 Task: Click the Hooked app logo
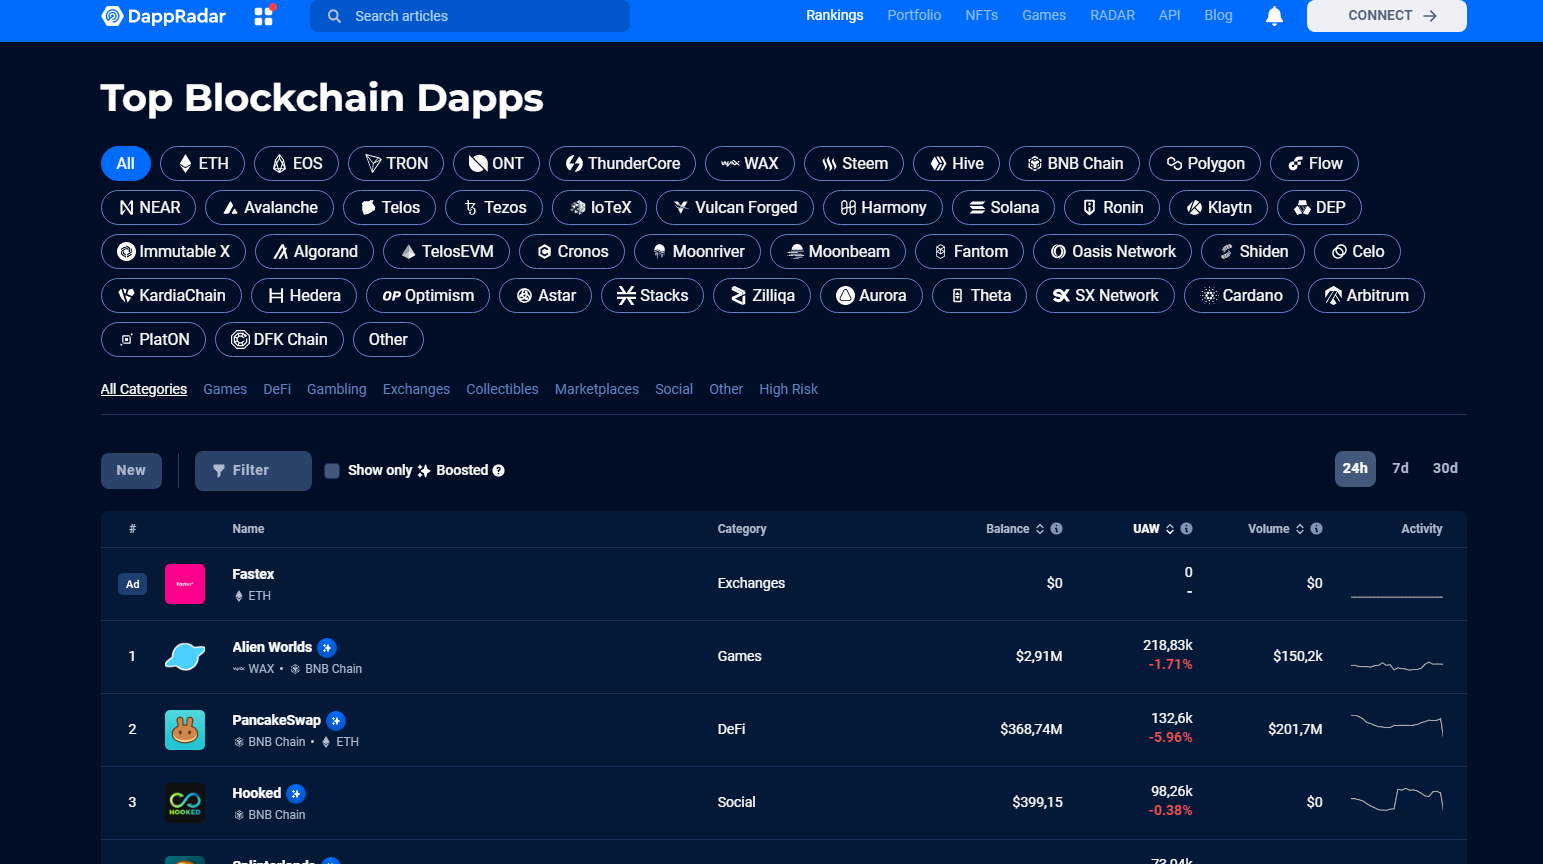pos(185,803)
